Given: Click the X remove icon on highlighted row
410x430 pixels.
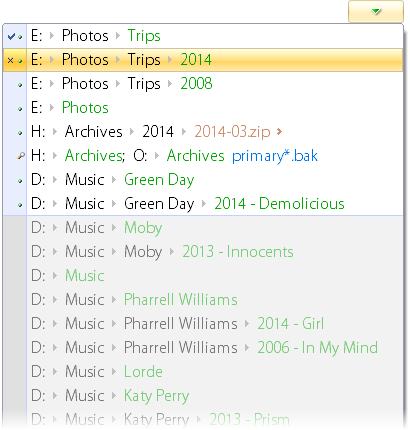Looking at the screenshot, I should 10,60.
